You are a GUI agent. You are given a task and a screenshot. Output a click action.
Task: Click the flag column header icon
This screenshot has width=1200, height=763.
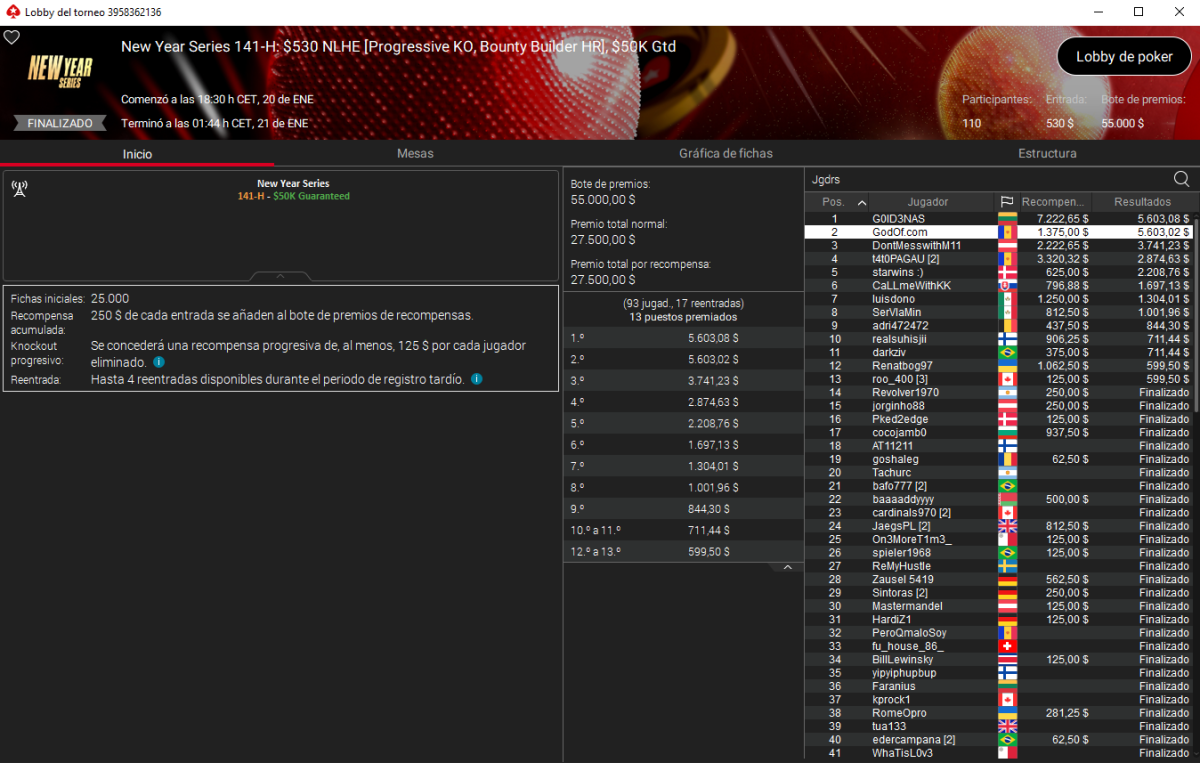pos(1006,201)
